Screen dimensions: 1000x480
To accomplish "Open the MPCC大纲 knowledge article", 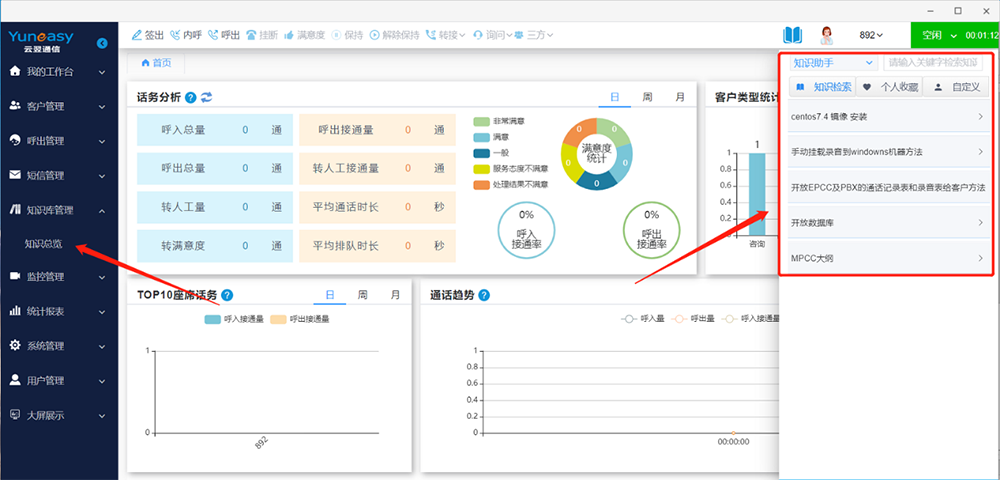I will click(x=889, y=258).
